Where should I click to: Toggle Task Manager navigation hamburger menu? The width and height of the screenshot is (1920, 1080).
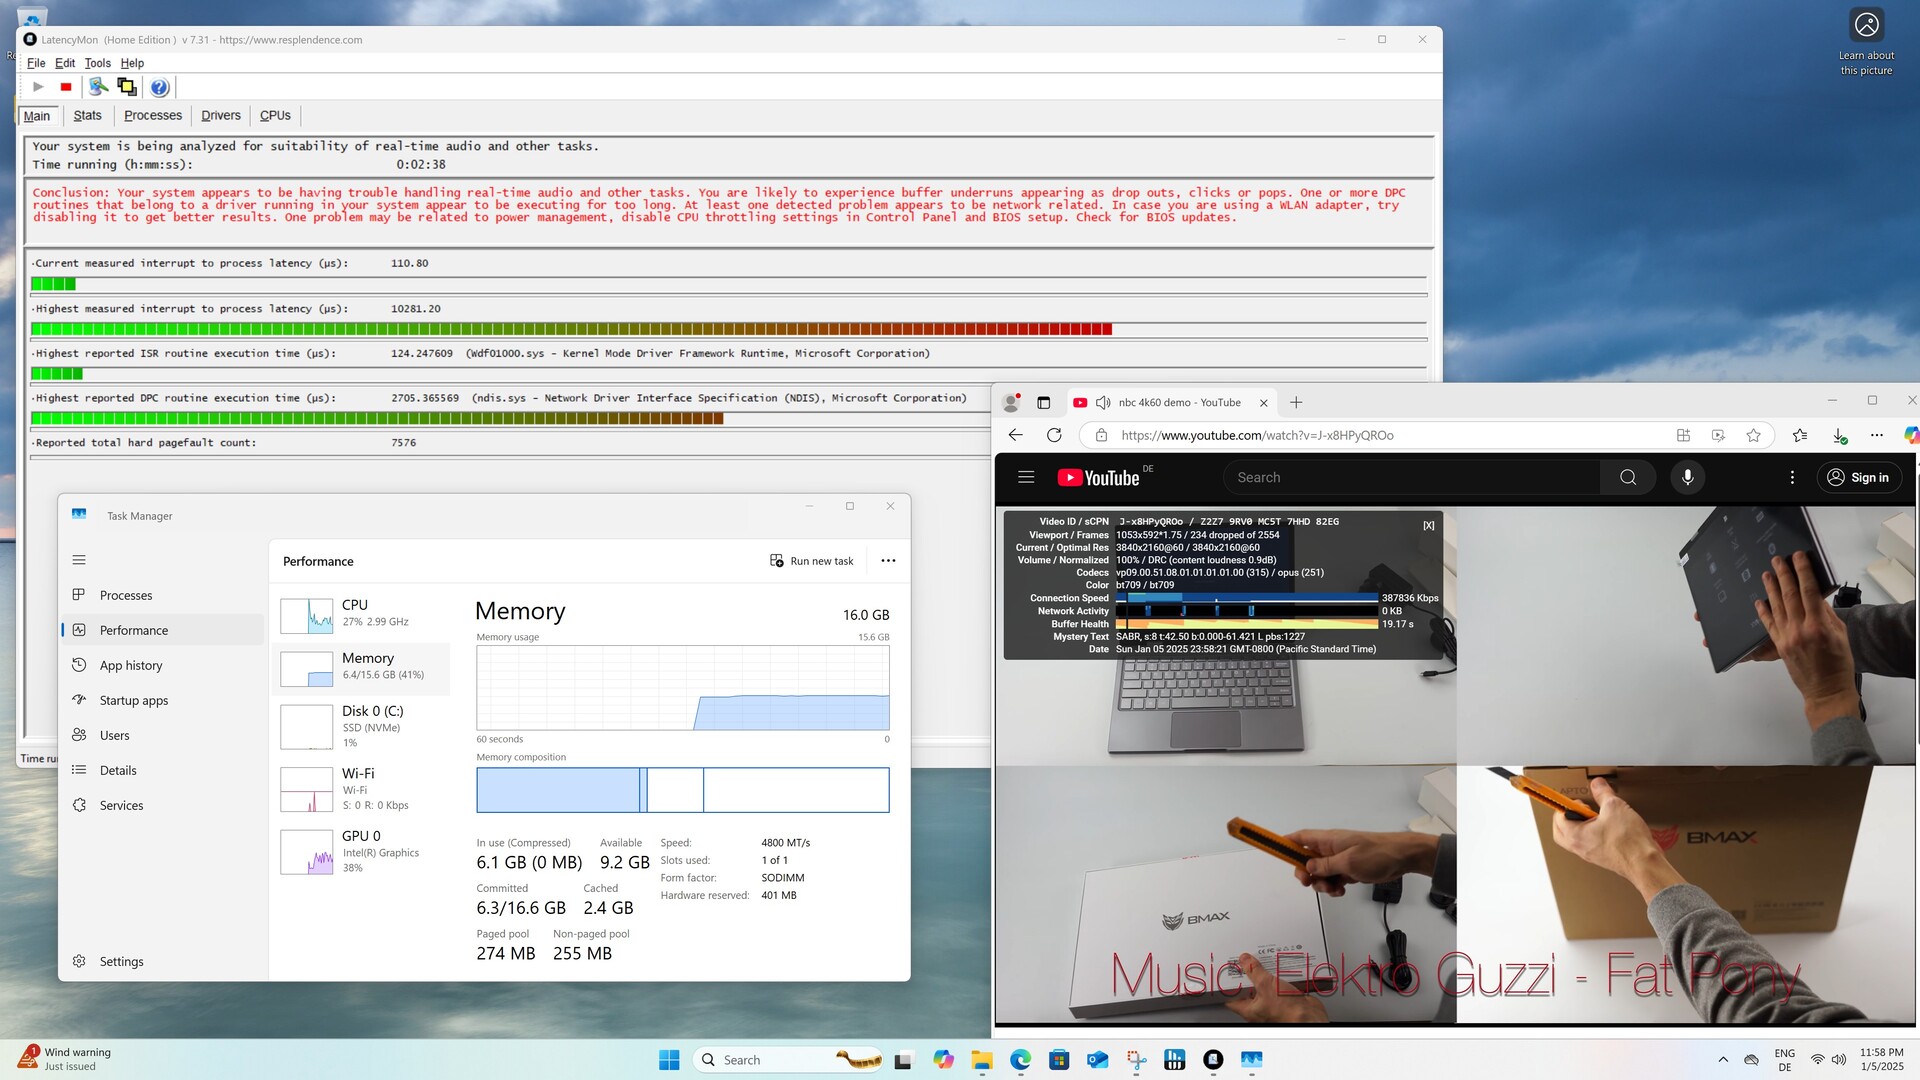79,560
